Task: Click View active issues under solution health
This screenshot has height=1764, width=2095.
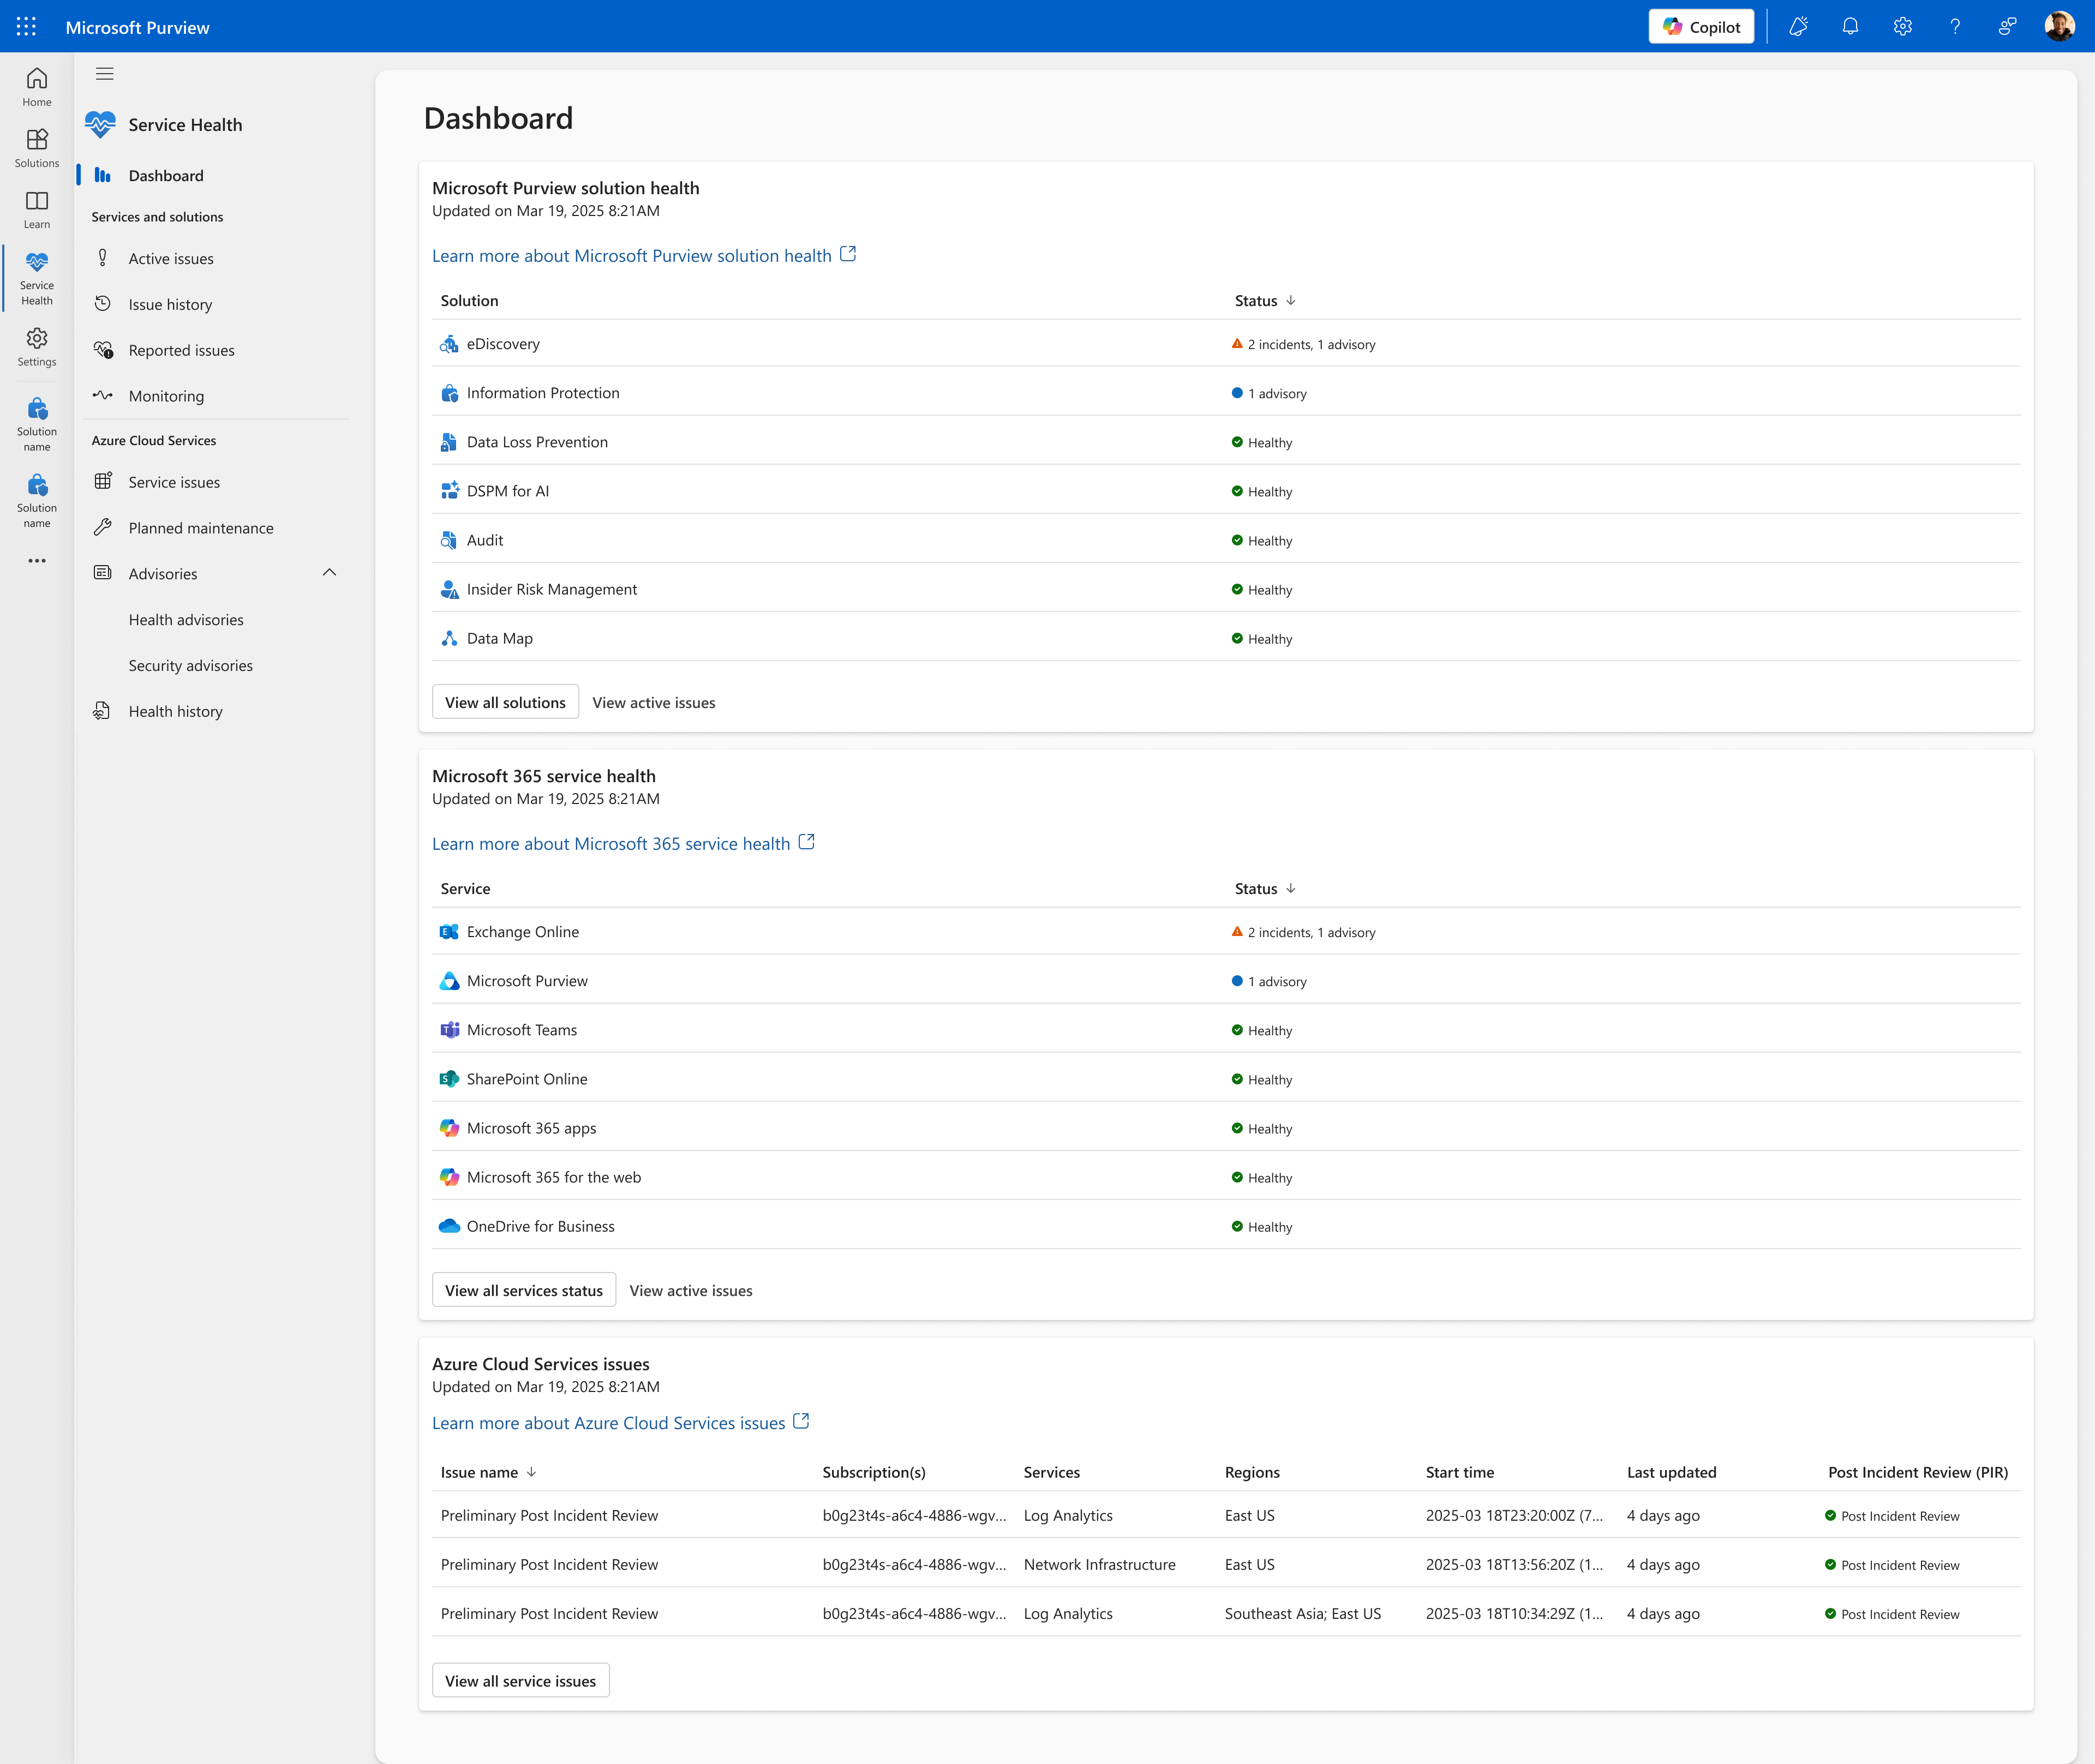Action: coord(654,703)
